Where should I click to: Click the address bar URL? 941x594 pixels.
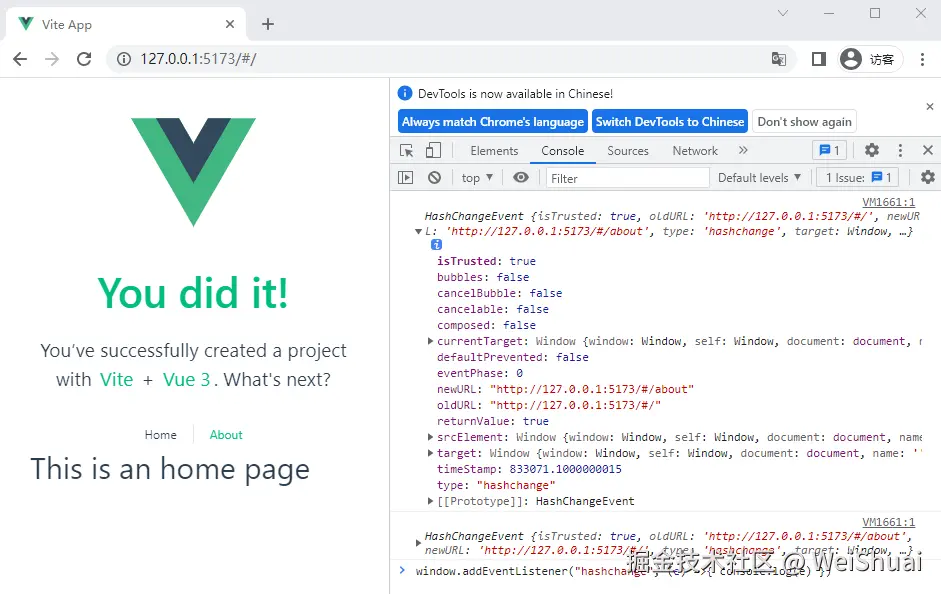[x=198, y=59]
